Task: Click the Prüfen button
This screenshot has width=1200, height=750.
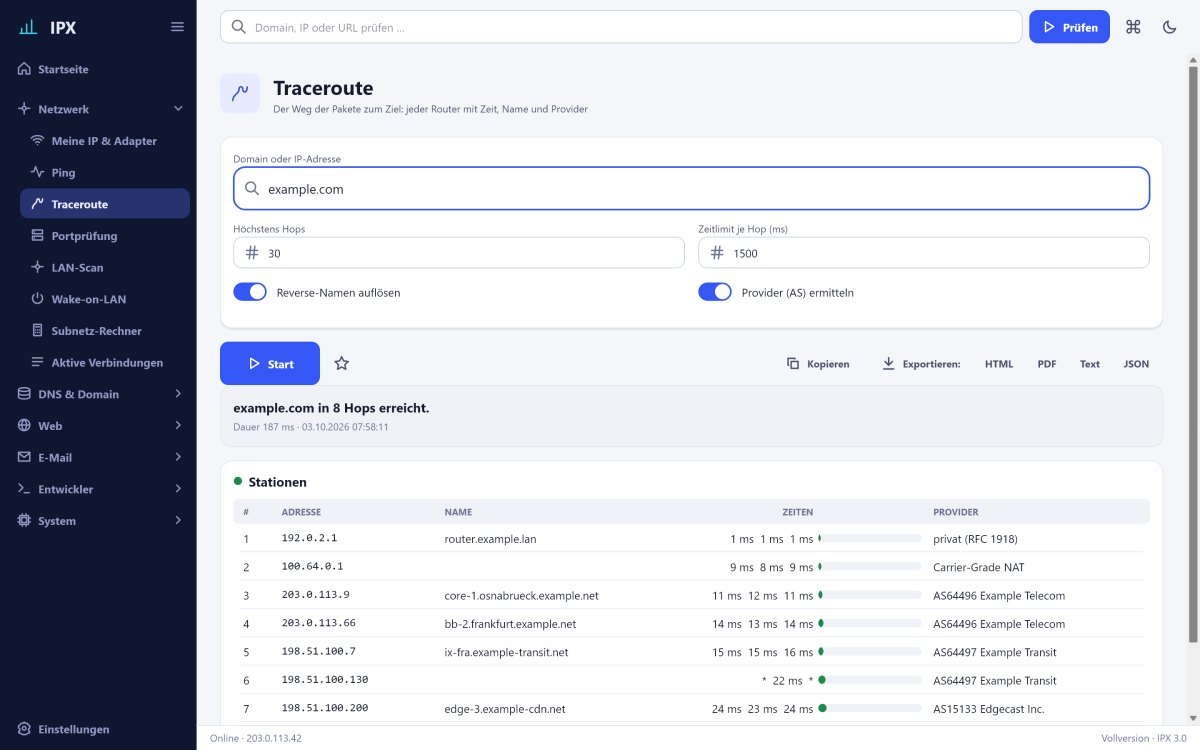Action: (x=1069, y=27)
